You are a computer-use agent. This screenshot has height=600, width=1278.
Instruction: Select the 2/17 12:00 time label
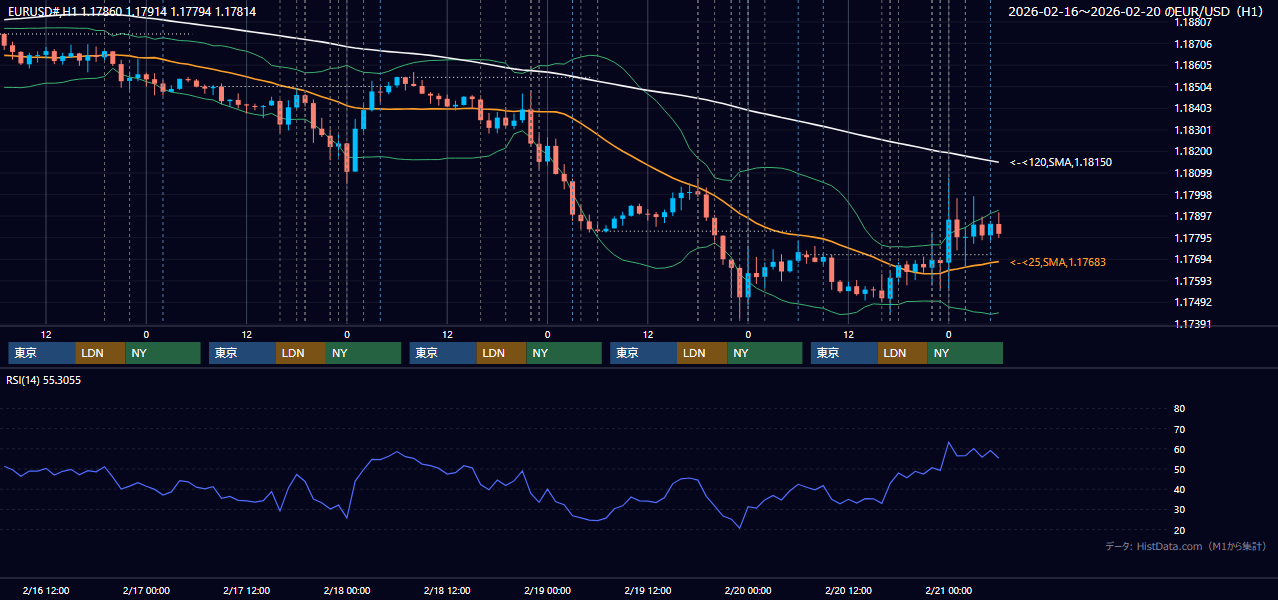click(247, 590)
